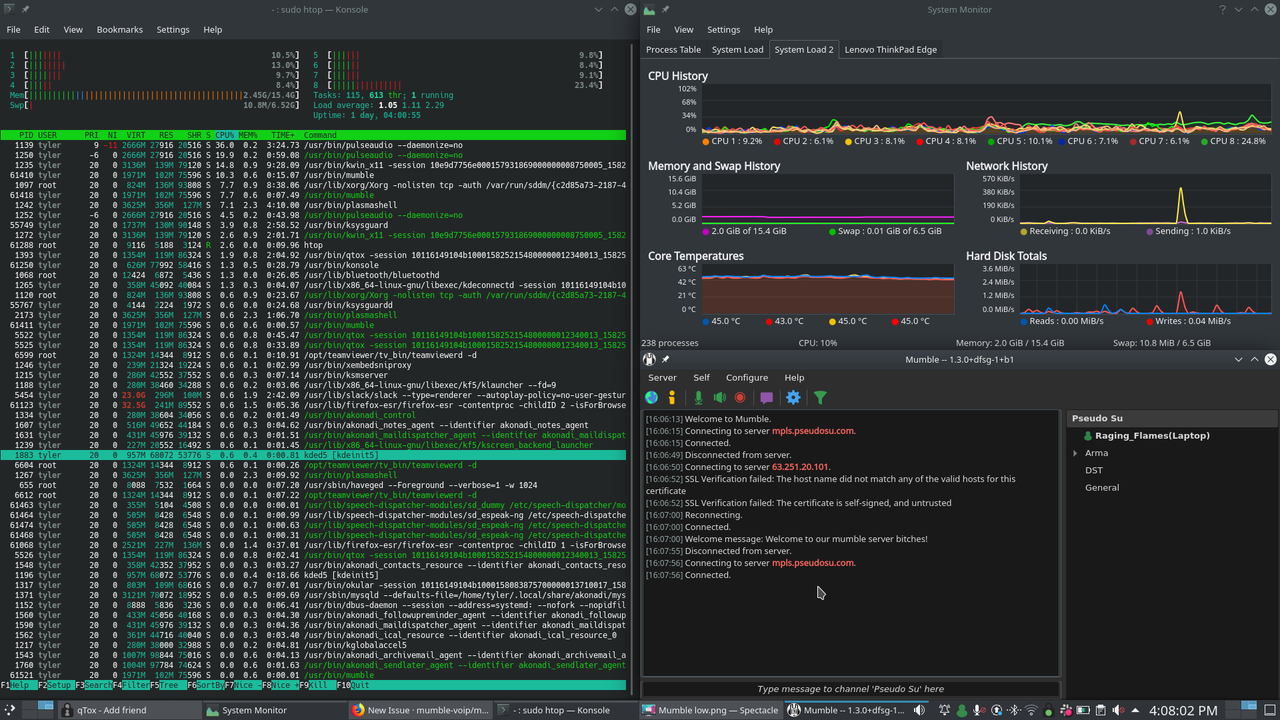Image resolution: width=1280 pixels, height=720 pixels.
Task: Select the highlighted kded5 [kdeinit5] process row
Action: (x=313, y=455)
